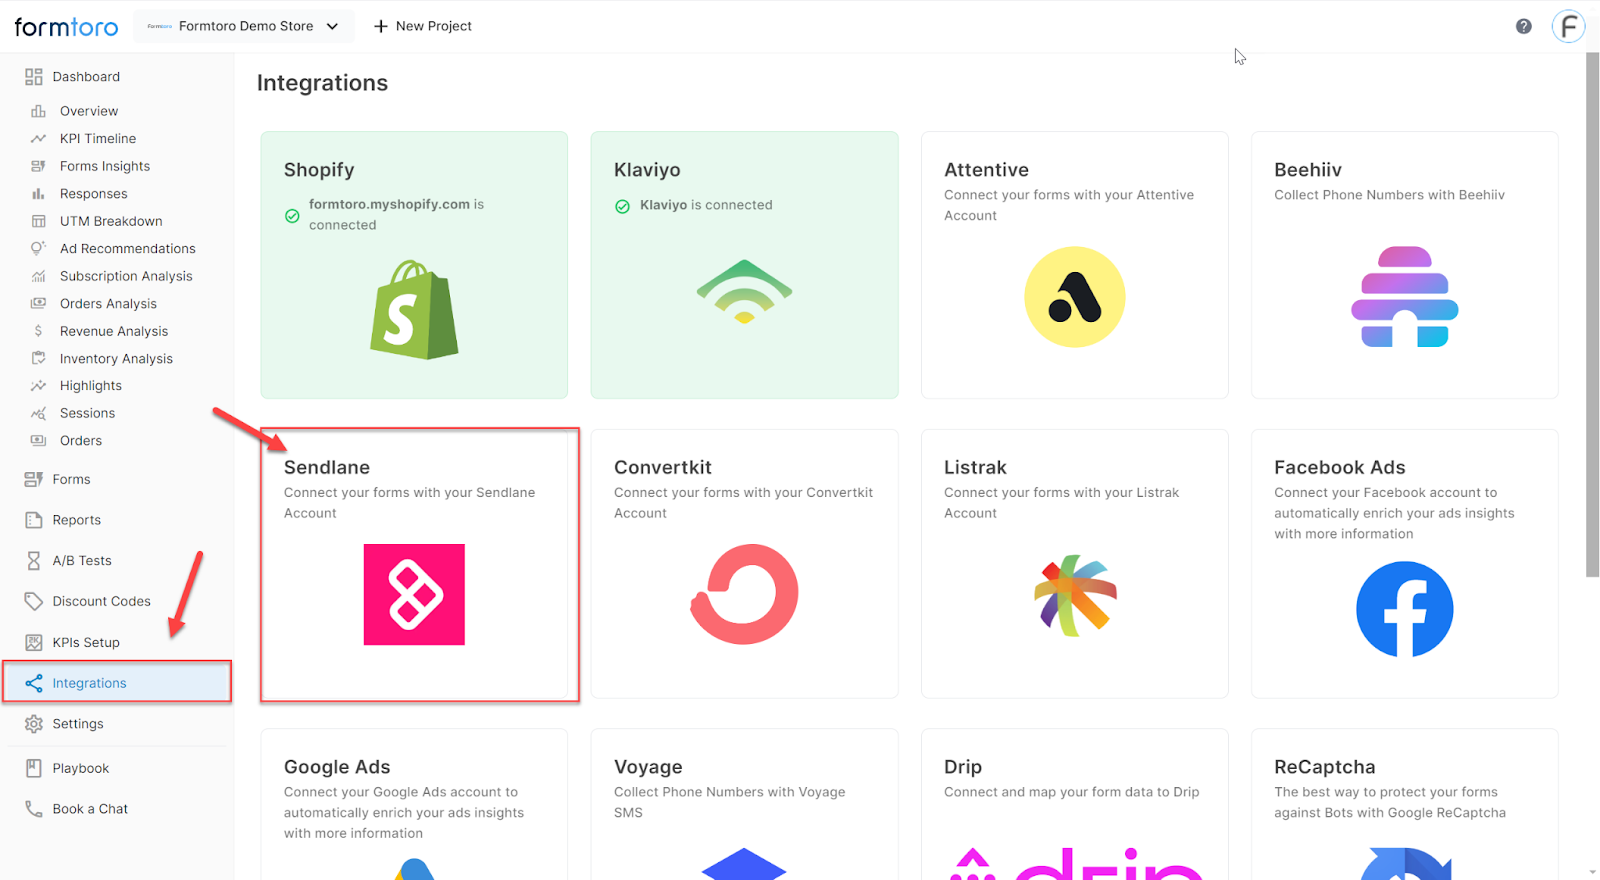The width and height of the screenshot is (1600, 880).
Task: Click the Beehiiv logo
Action: click(x=1405, y=297)
